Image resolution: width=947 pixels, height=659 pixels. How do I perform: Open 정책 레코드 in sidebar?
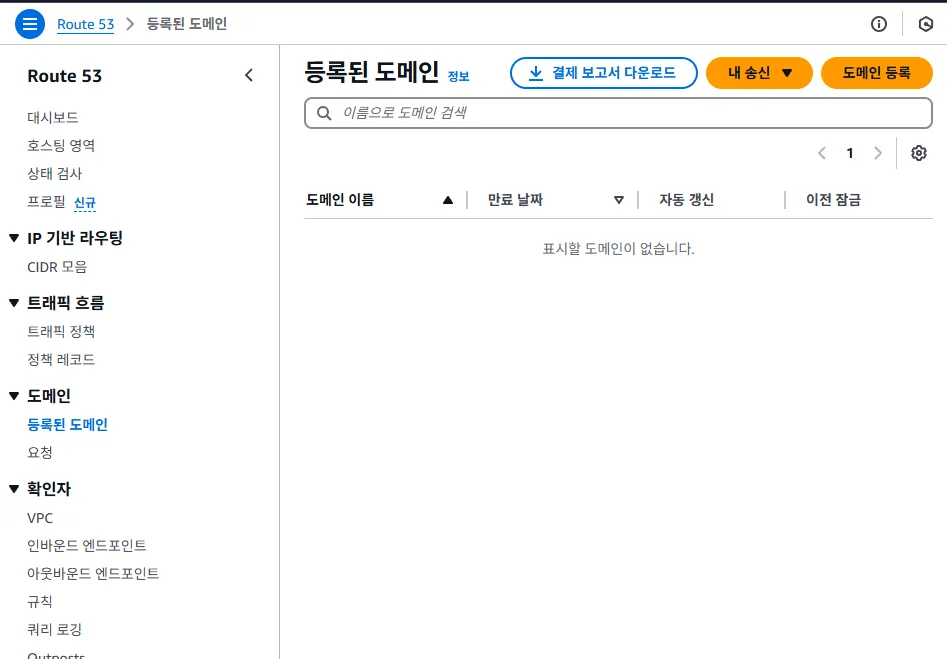tap(61, 360)
